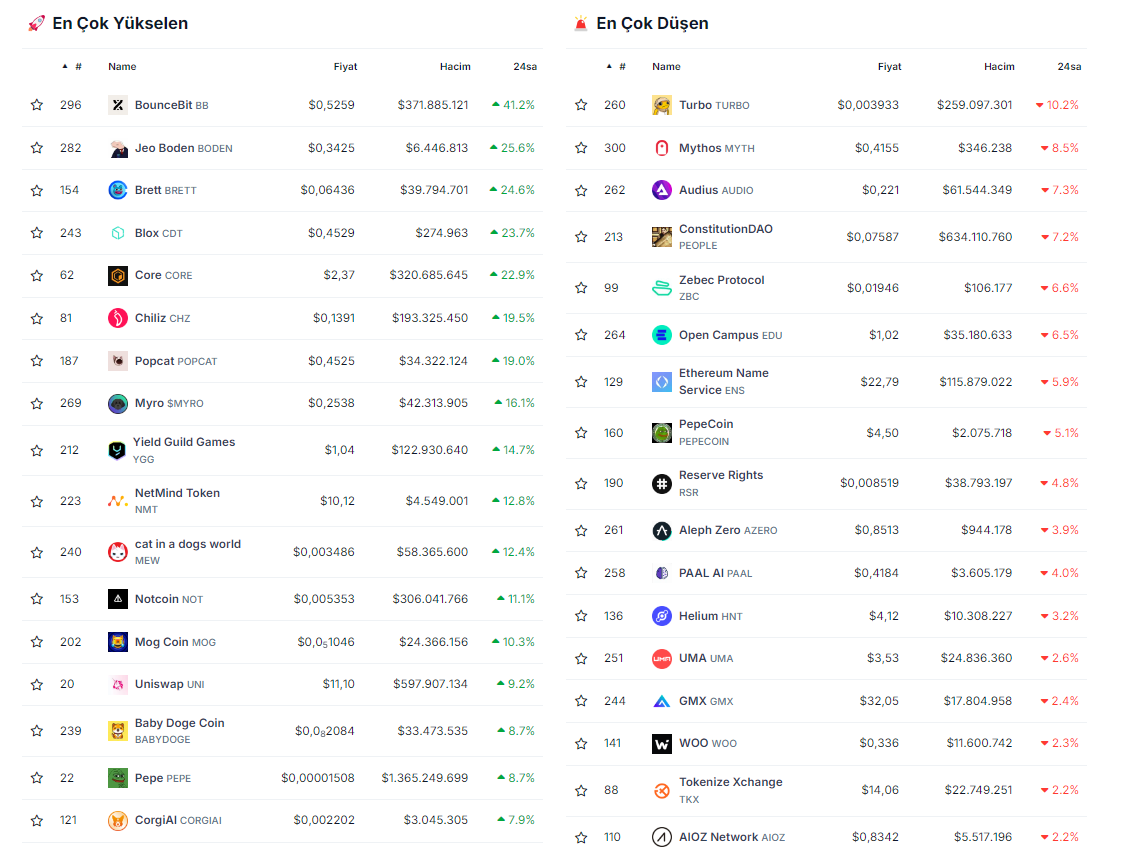The width and height of the screenshot is (1122, 852).
Task: Click the Helium coin logo icon
Action: (662, 616)
